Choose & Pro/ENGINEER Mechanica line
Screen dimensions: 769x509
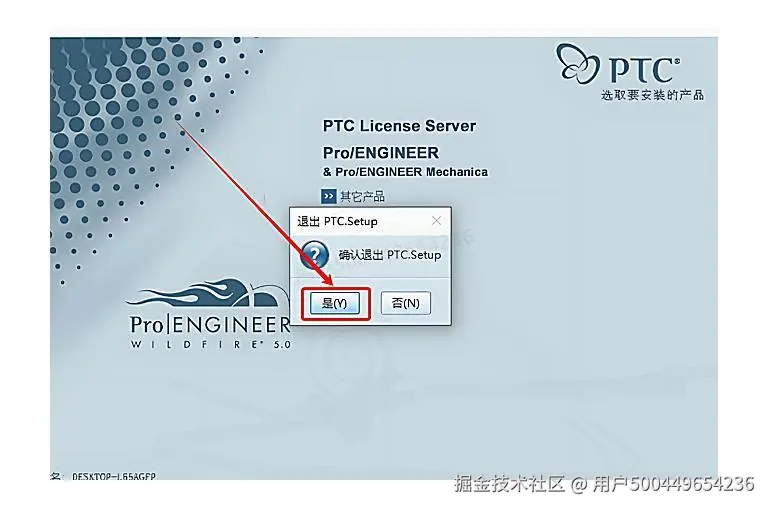click(405, 172)
